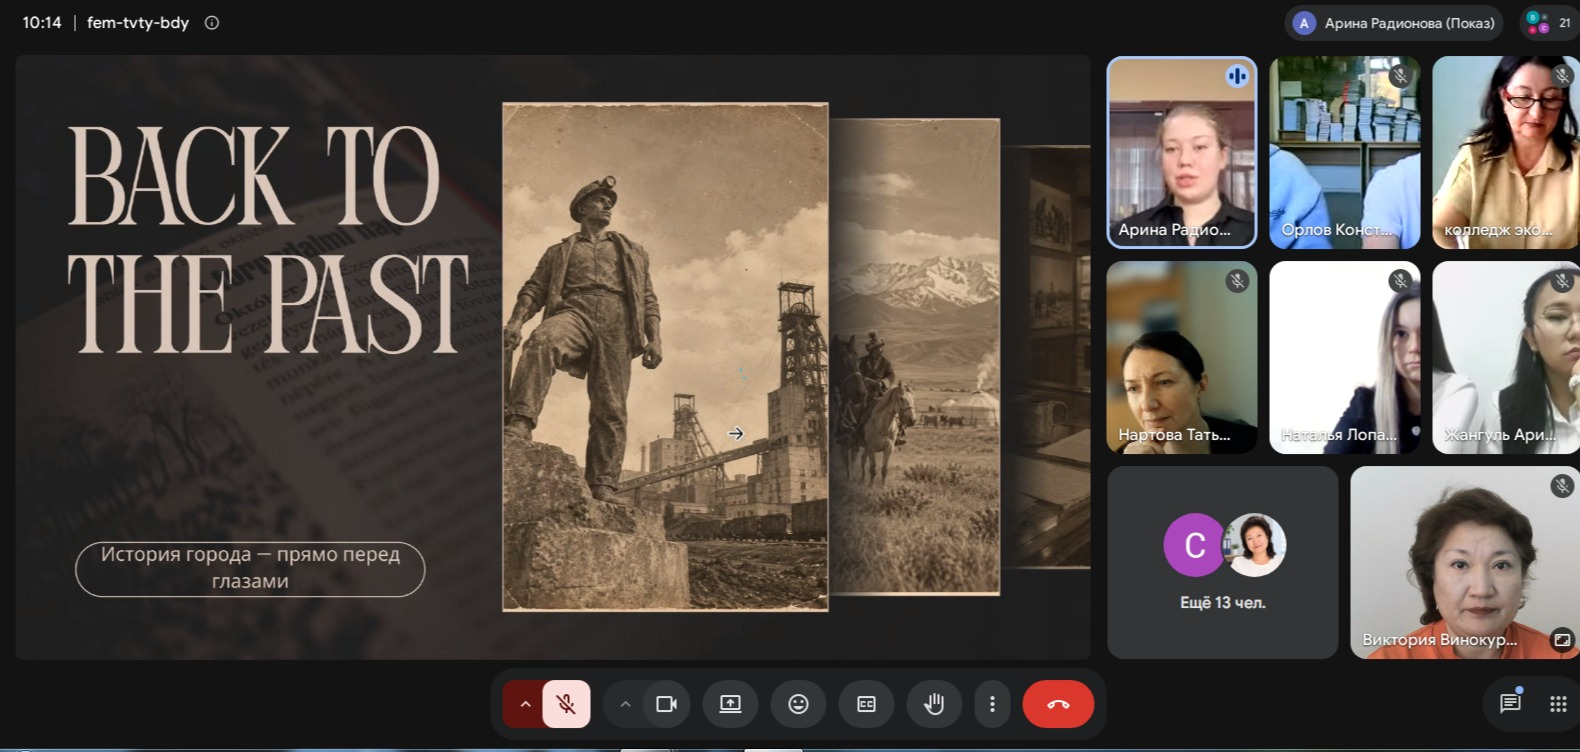This screenshot has height=752, width=1580.
Task: Open video settings chevron beside camera
Action: tap(625, 704)
